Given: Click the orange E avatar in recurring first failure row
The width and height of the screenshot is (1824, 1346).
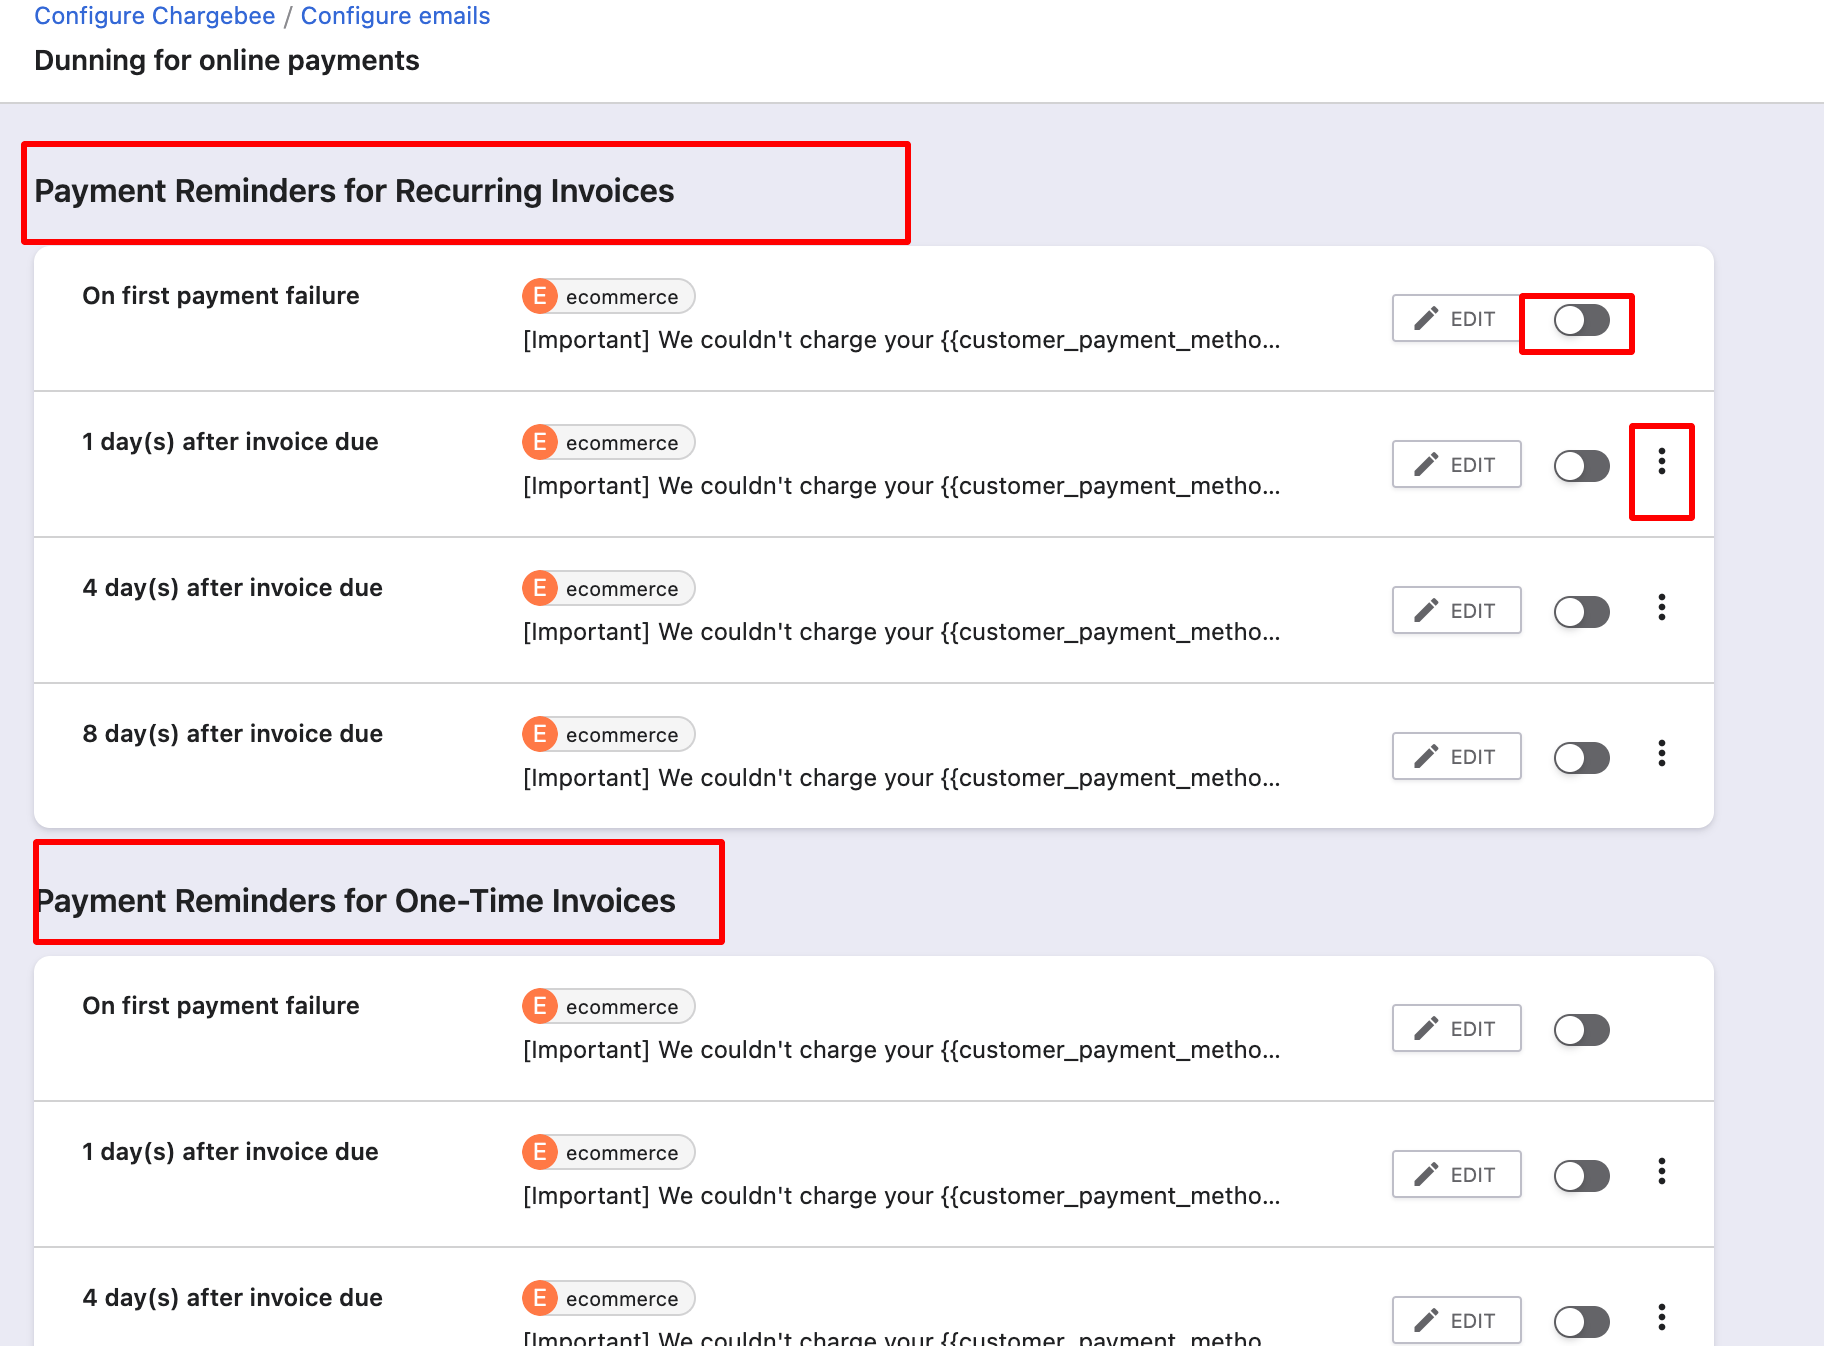Looking at the screenshot, I should point(540,296).
